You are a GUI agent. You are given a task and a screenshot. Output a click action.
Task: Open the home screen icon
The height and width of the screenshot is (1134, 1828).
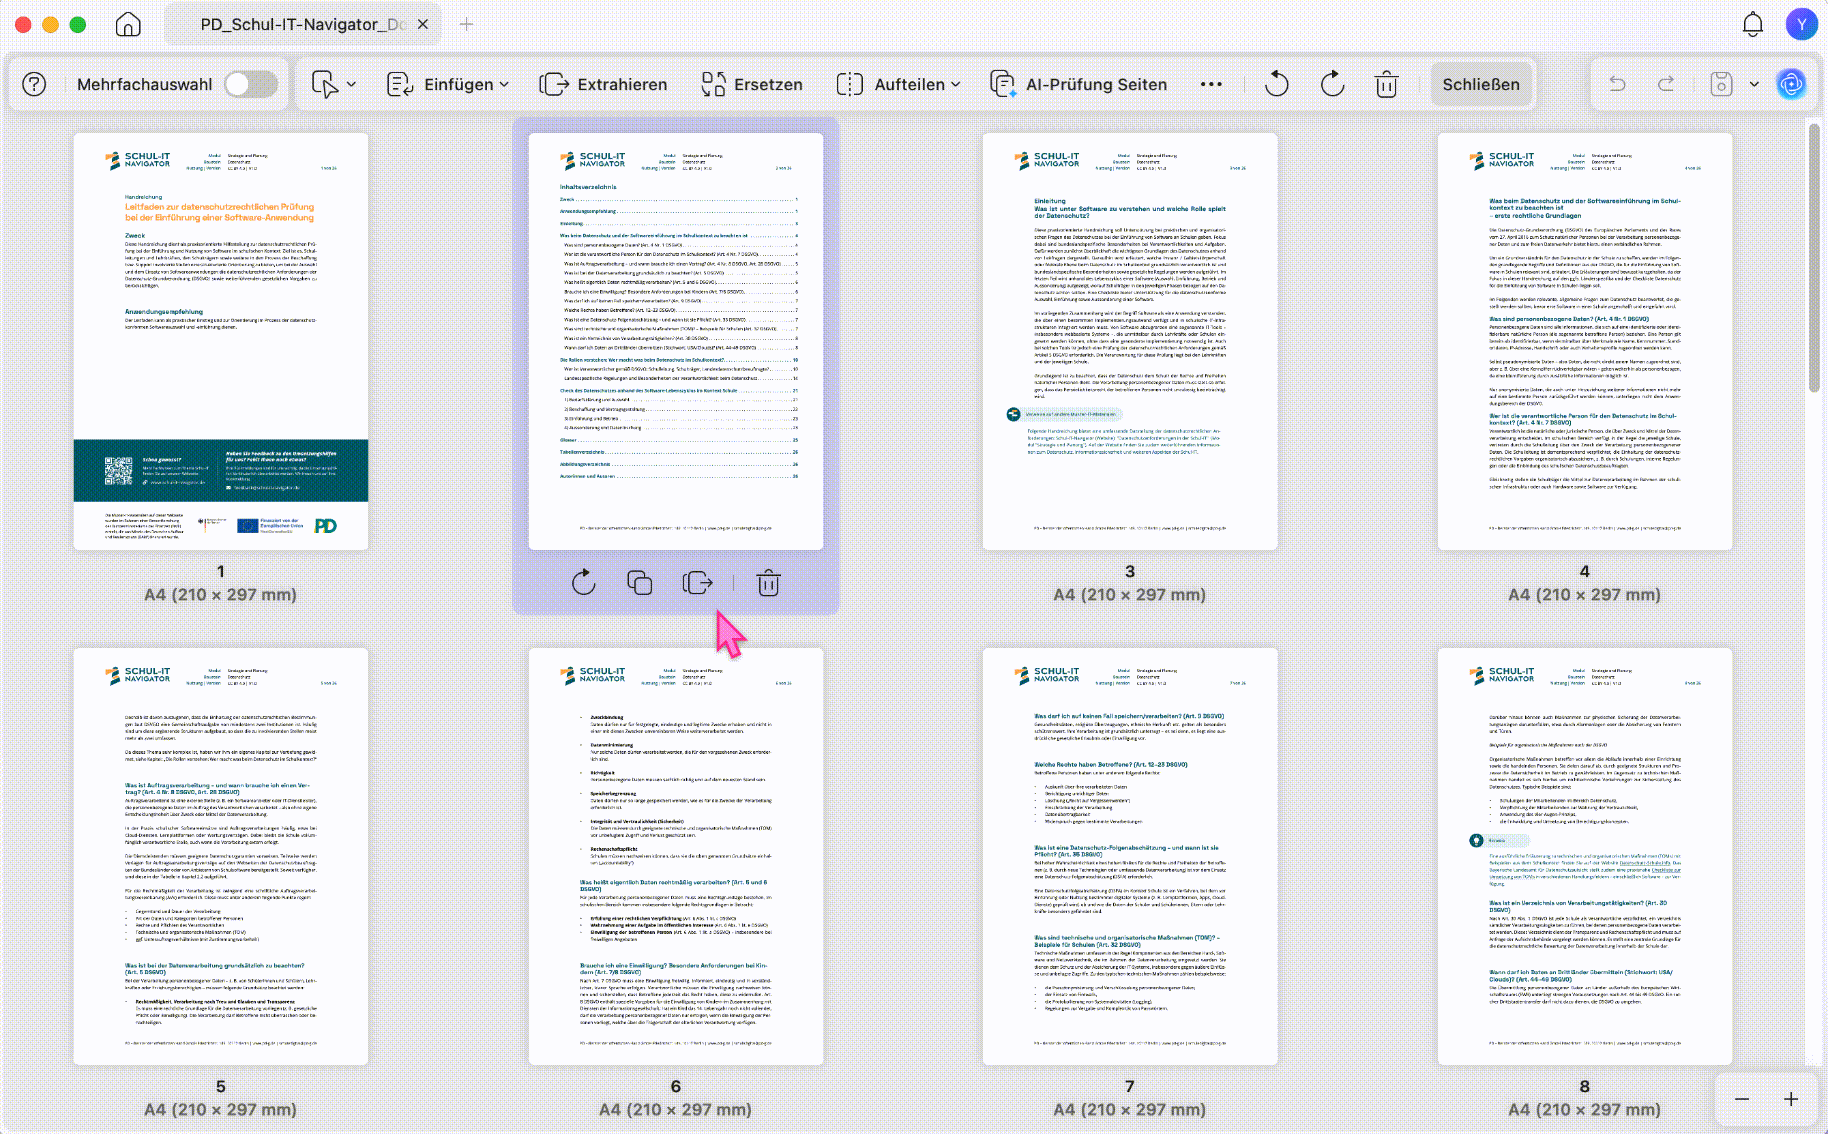pyautogui.click(x=128, y=24)
